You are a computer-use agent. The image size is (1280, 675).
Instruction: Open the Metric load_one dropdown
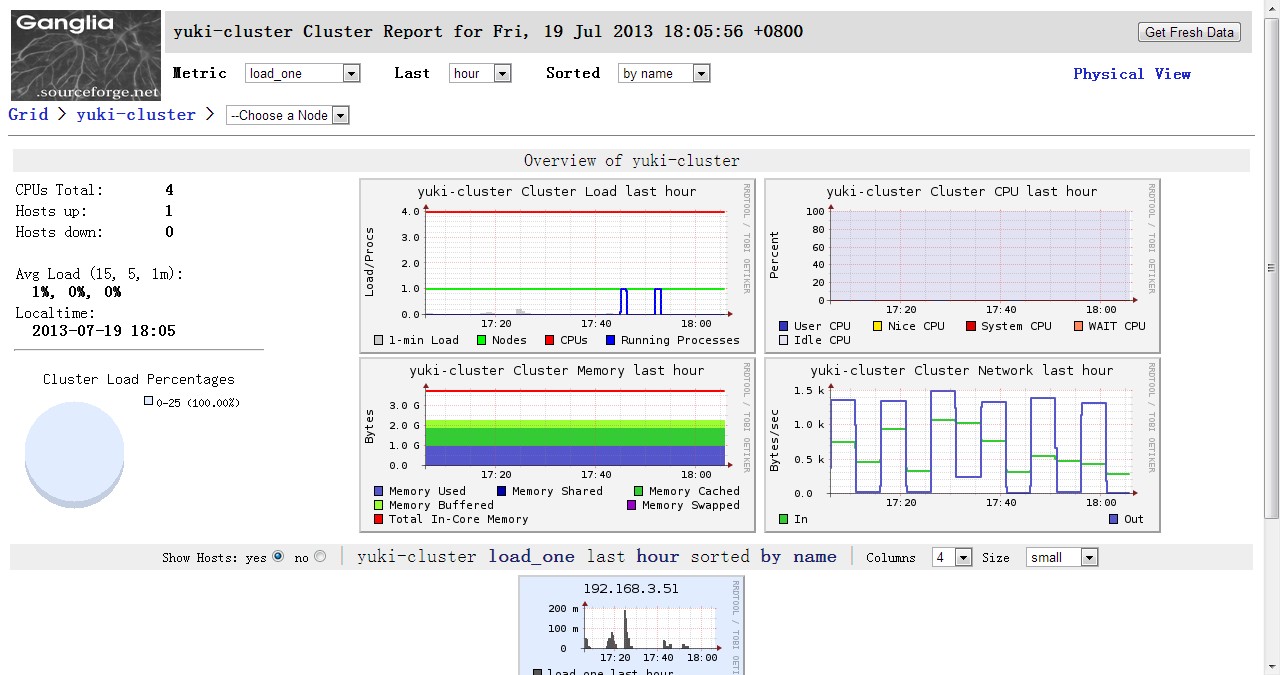(302, 73)
